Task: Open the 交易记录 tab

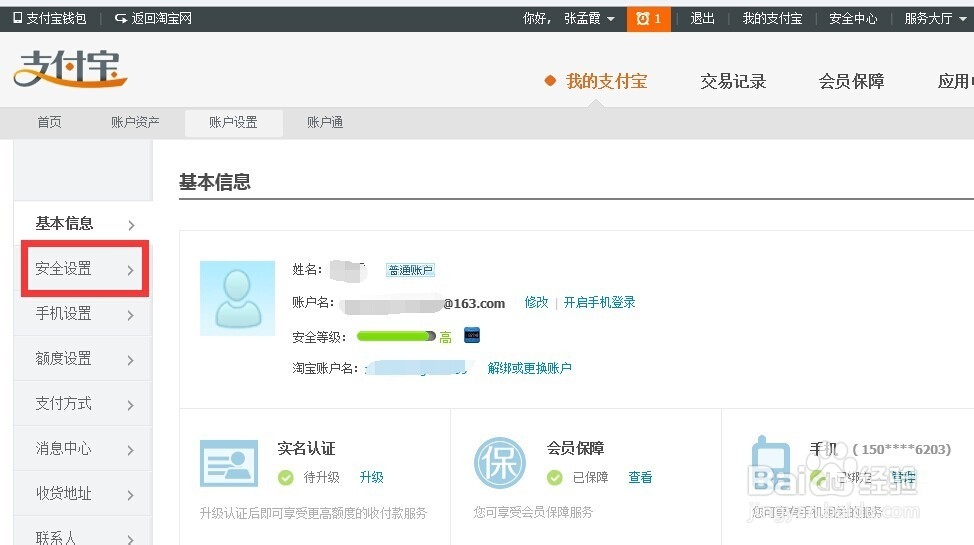Action: [x=733, y=81]
